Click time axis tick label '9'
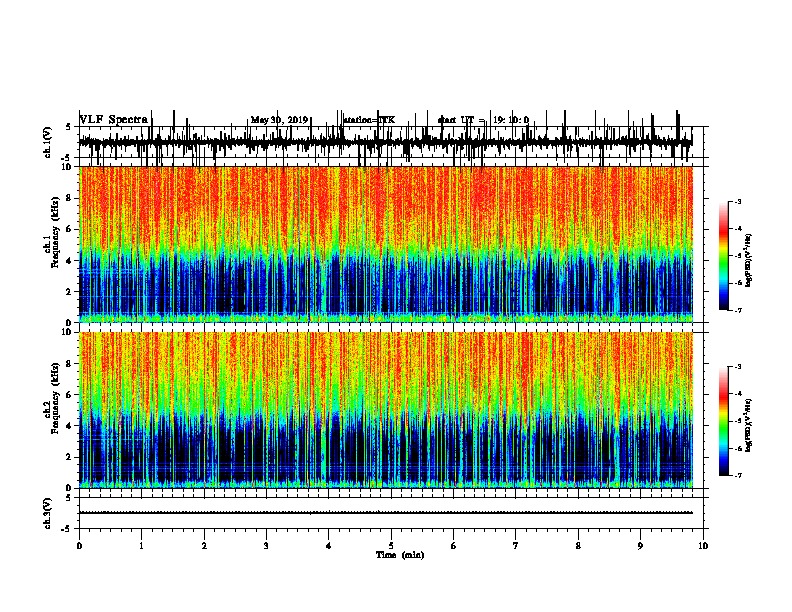 640,546
